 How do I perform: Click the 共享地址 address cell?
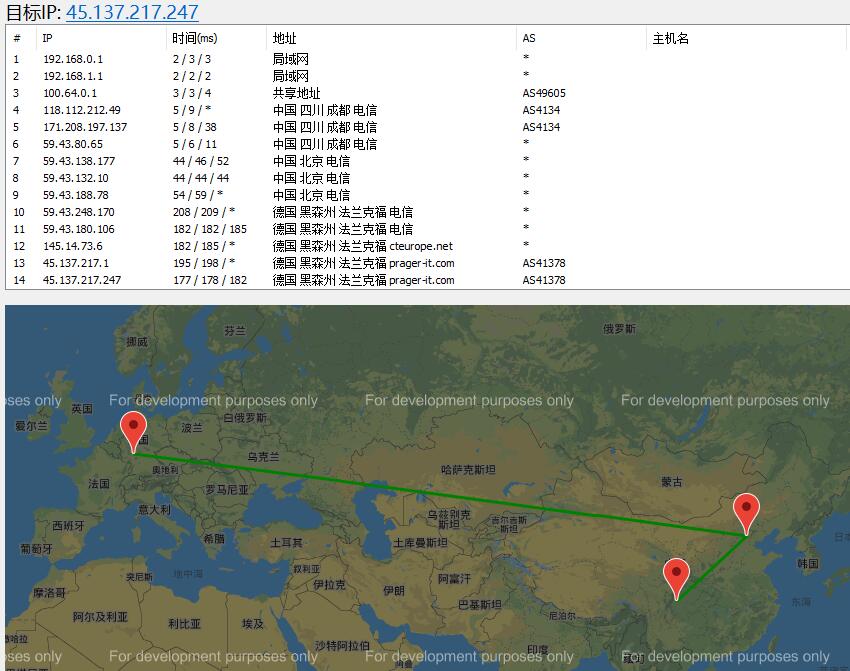point(297,93)
